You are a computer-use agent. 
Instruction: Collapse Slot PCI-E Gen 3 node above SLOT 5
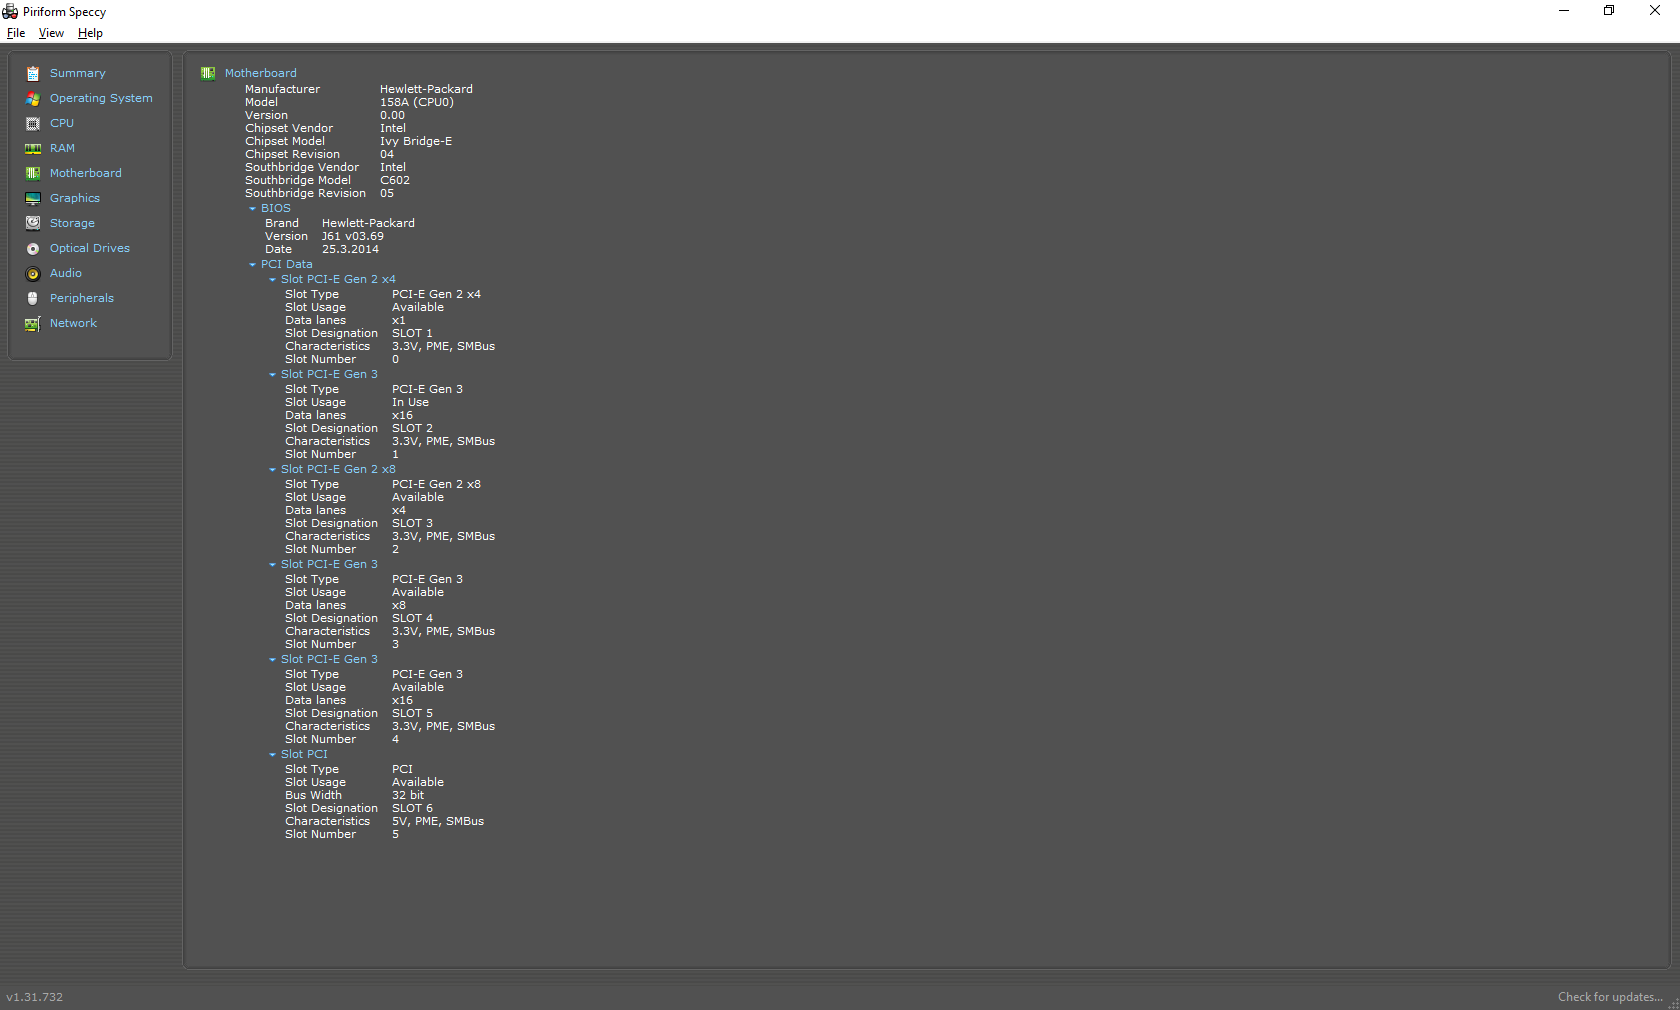tap(272, 660)
